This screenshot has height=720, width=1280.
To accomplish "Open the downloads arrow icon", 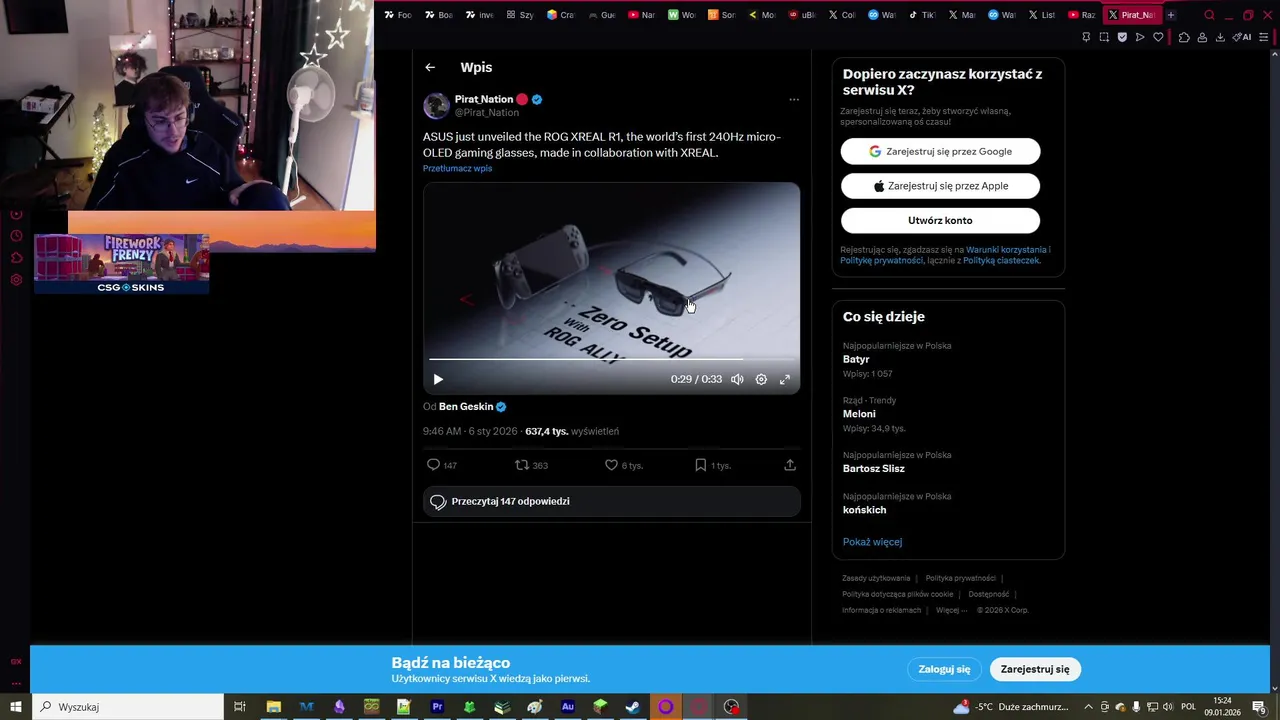I will (x=1220, y=37).
